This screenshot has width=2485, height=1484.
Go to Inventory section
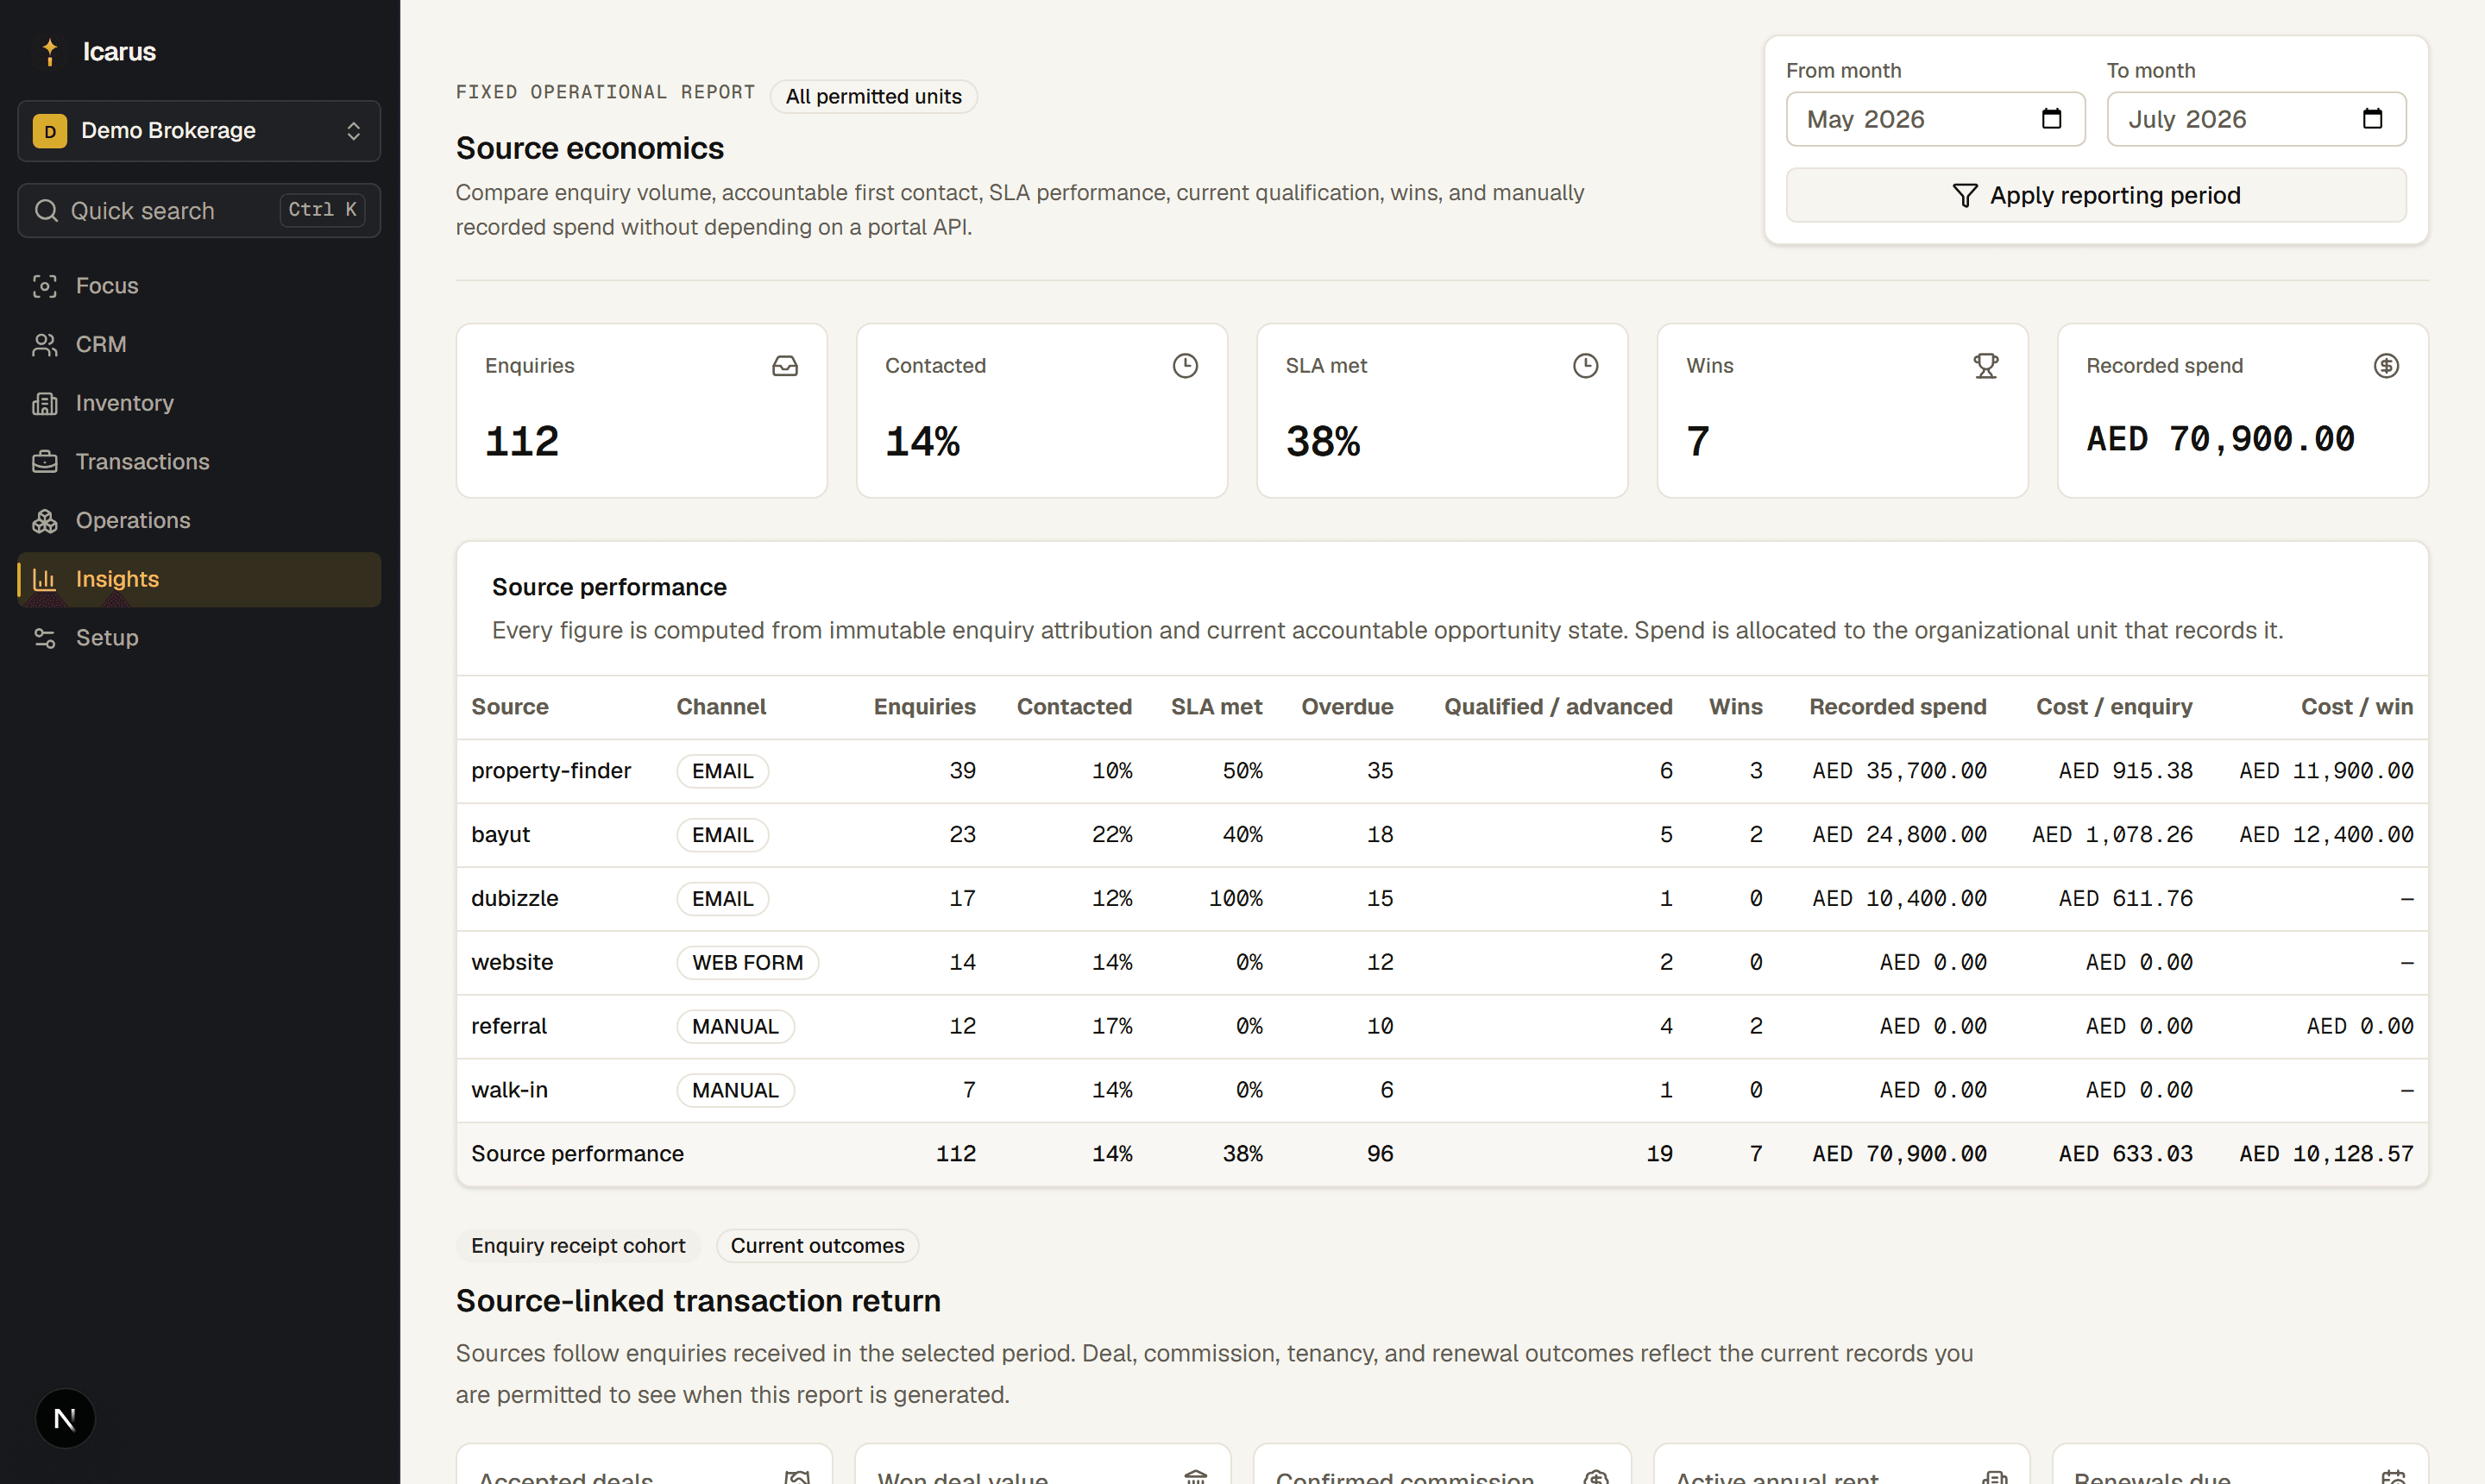tap(199, 403)
